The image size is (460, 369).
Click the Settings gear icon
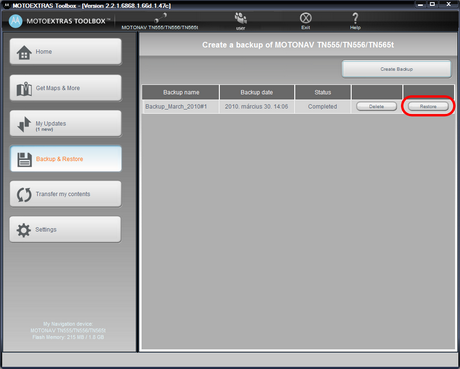[24, 230]
